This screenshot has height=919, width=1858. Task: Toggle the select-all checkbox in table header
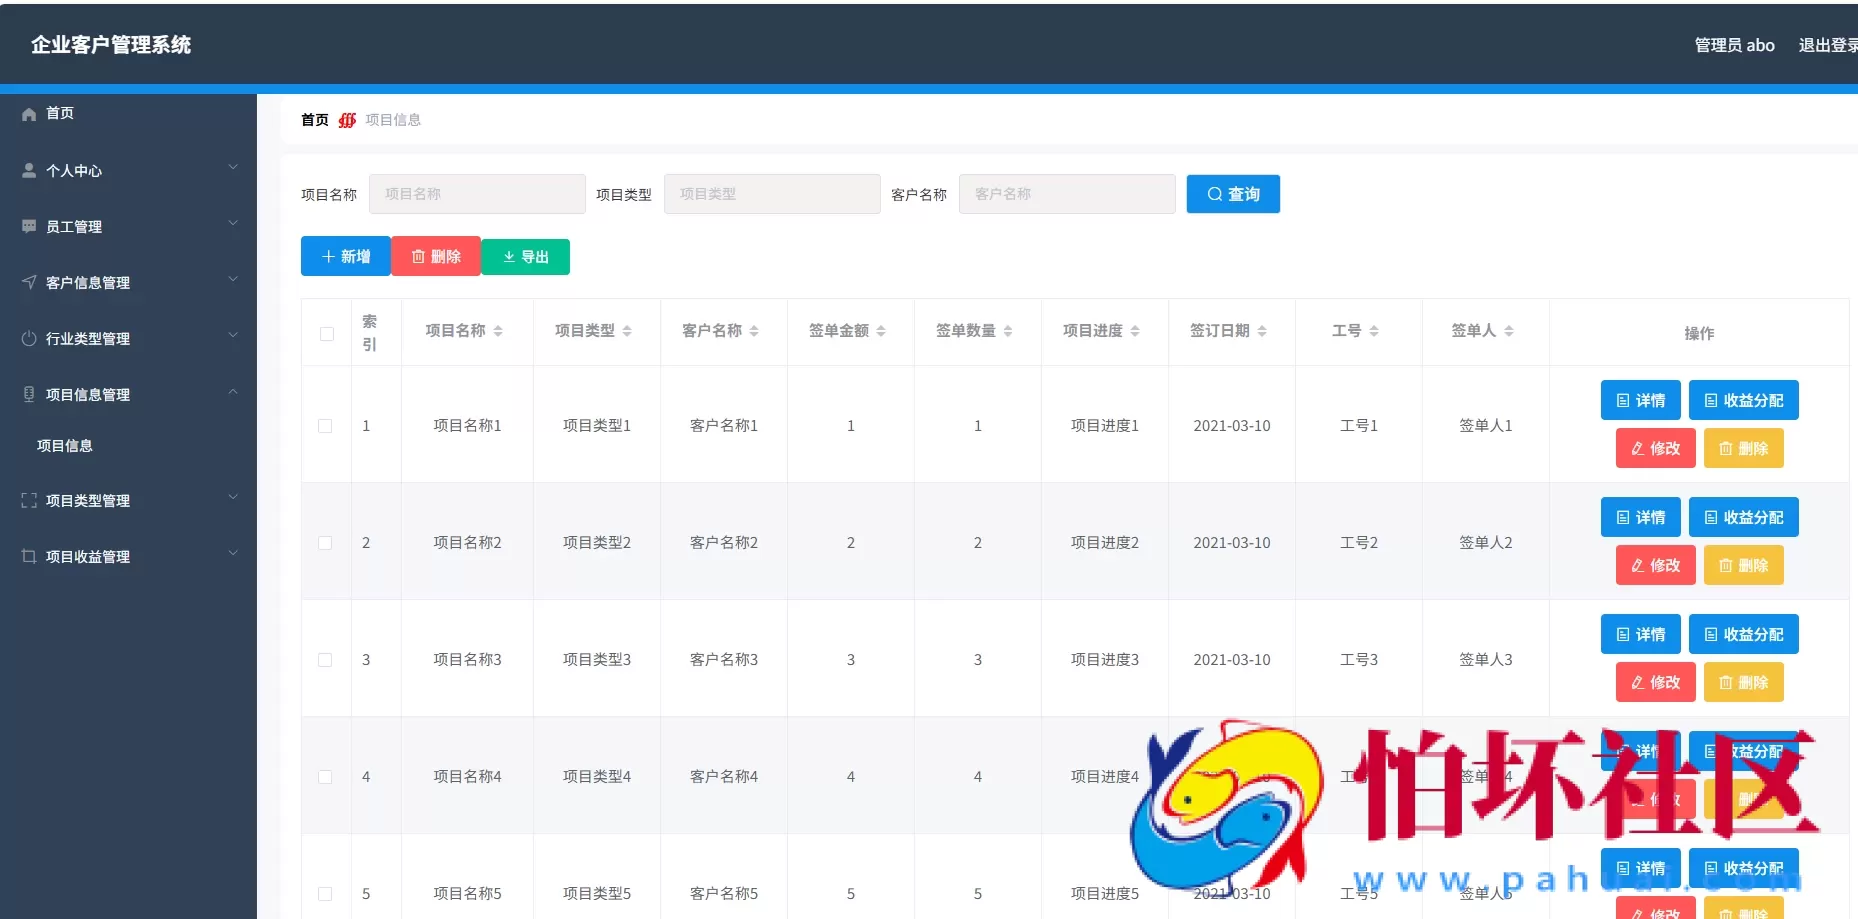click(x=325, y=333)
